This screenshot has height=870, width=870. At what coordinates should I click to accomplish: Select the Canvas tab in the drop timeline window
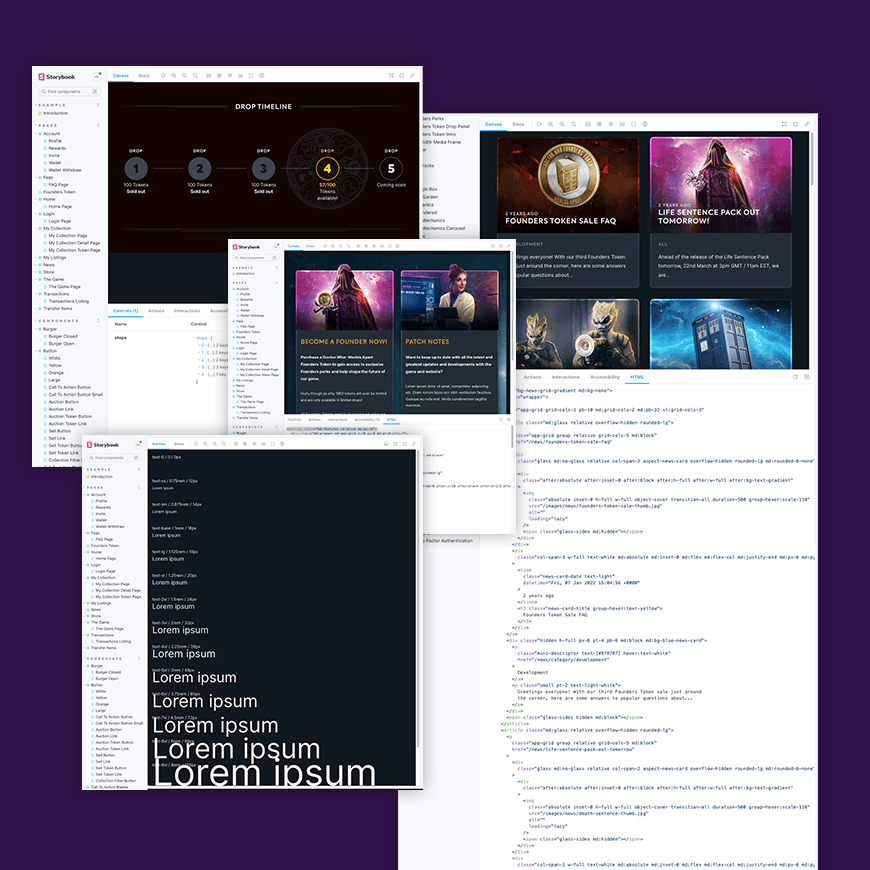click(120, 75)
